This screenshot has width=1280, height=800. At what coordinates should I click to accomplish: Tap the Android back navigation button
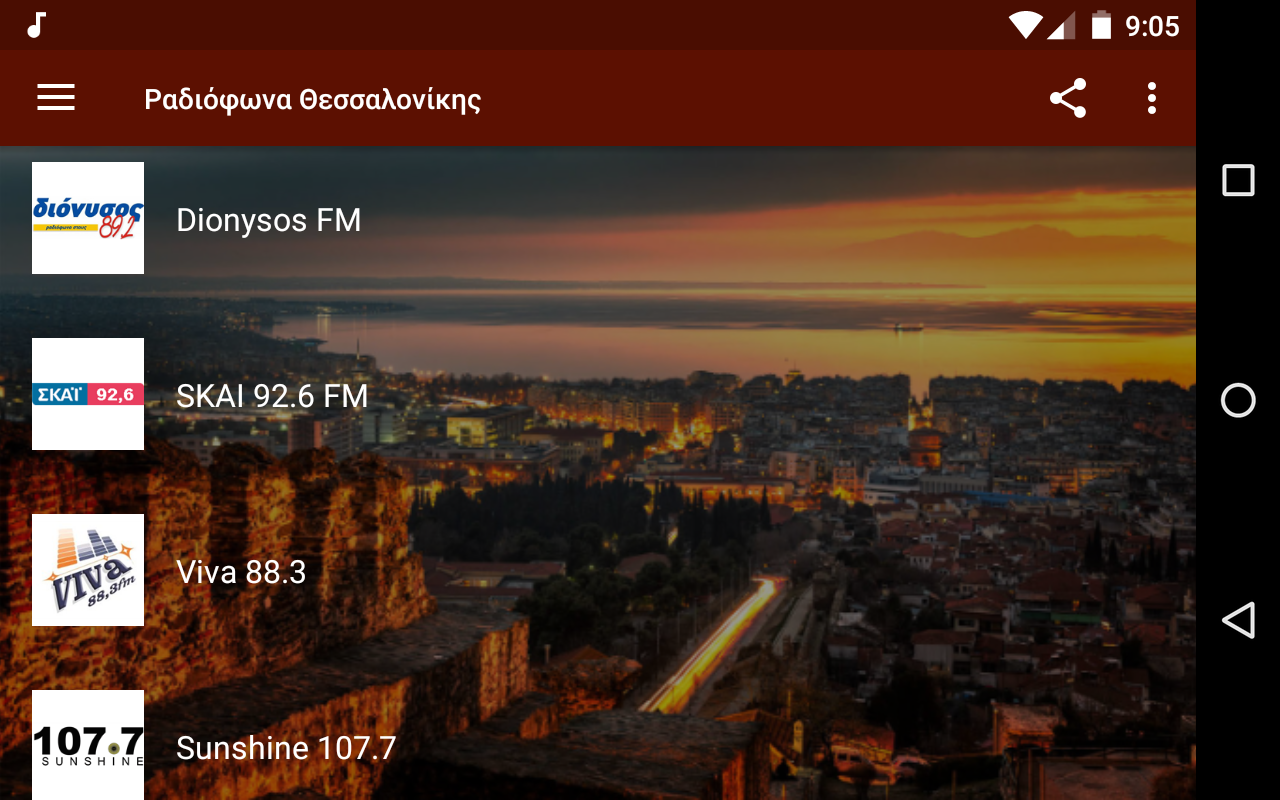click(1238, 620)
